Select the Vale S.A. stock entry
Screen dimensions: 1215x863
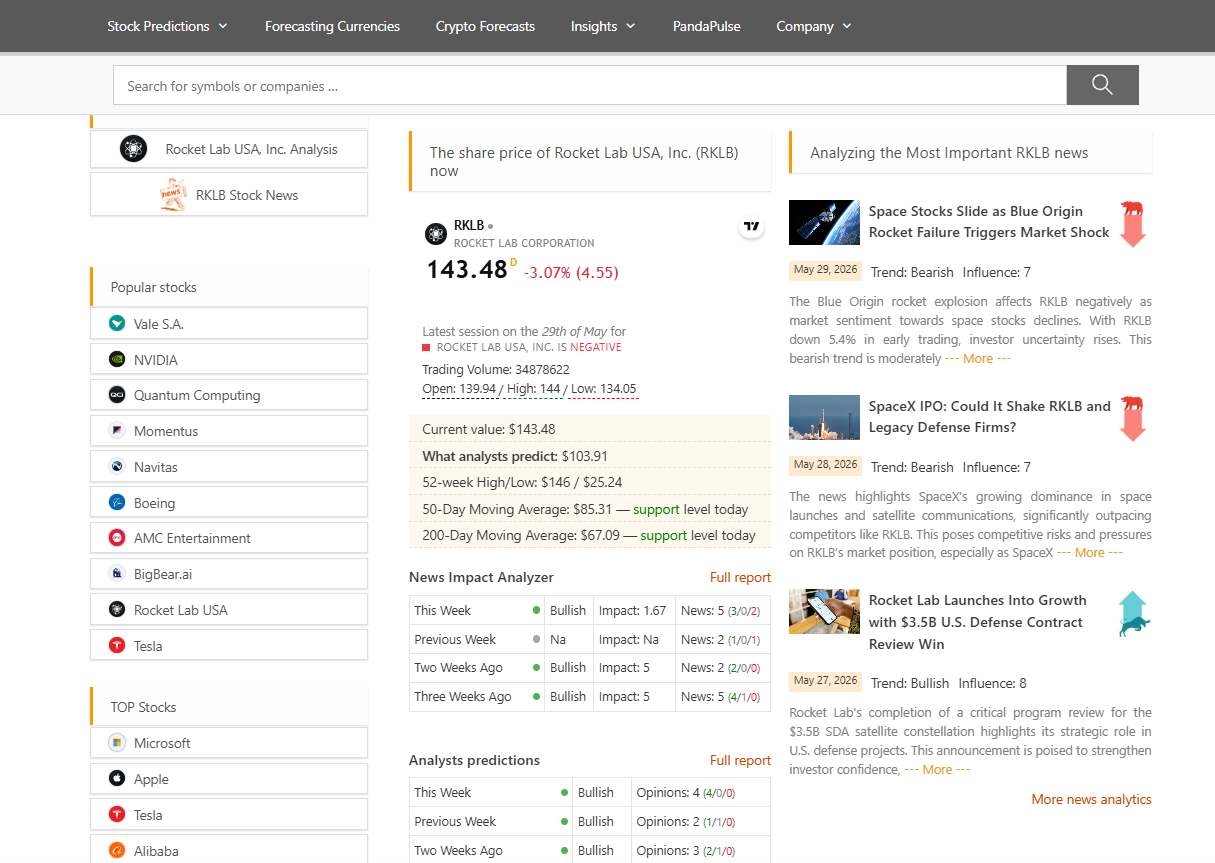pos(229,324)
